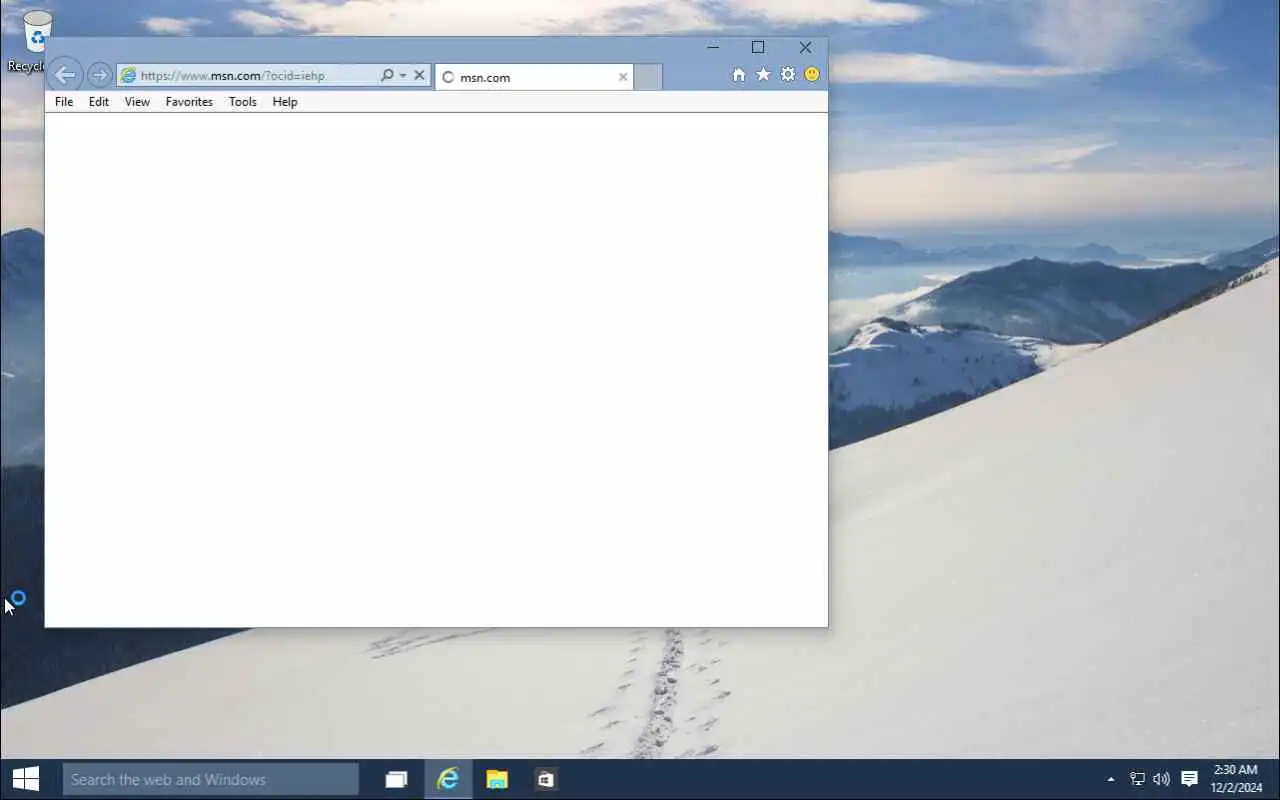The width and height of the screenshot is (1280, 800).
Task: Open the Help menu
Action: [285, 102]
